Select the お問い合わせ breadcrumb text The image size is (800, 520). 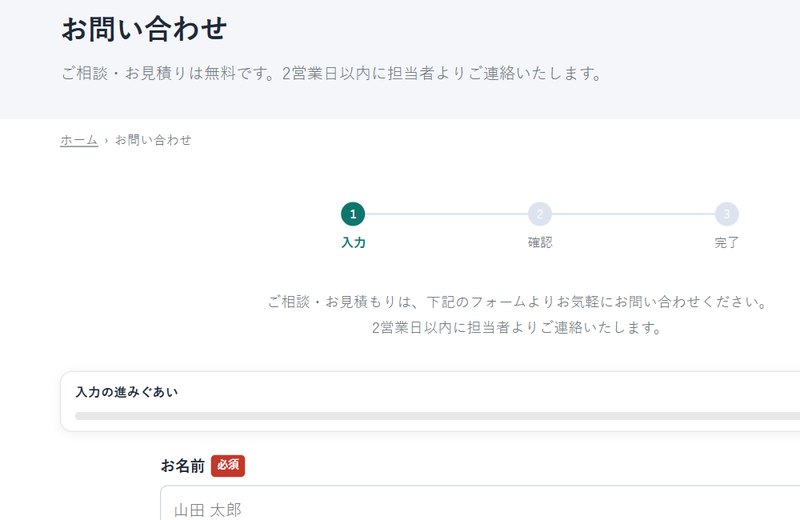pyautogui.click(x=153, y=140)
